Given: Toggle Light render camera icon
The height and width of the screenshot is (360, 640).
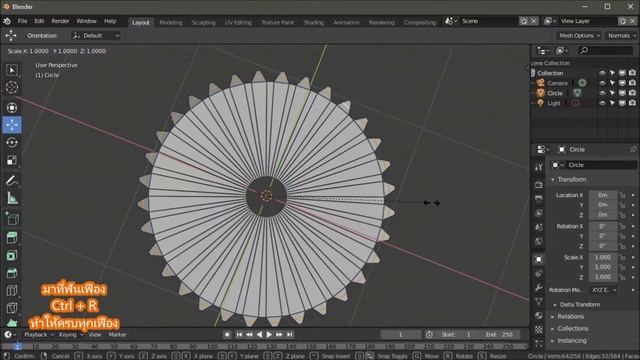Looking at the screenshot, I should tap(632, 103).
